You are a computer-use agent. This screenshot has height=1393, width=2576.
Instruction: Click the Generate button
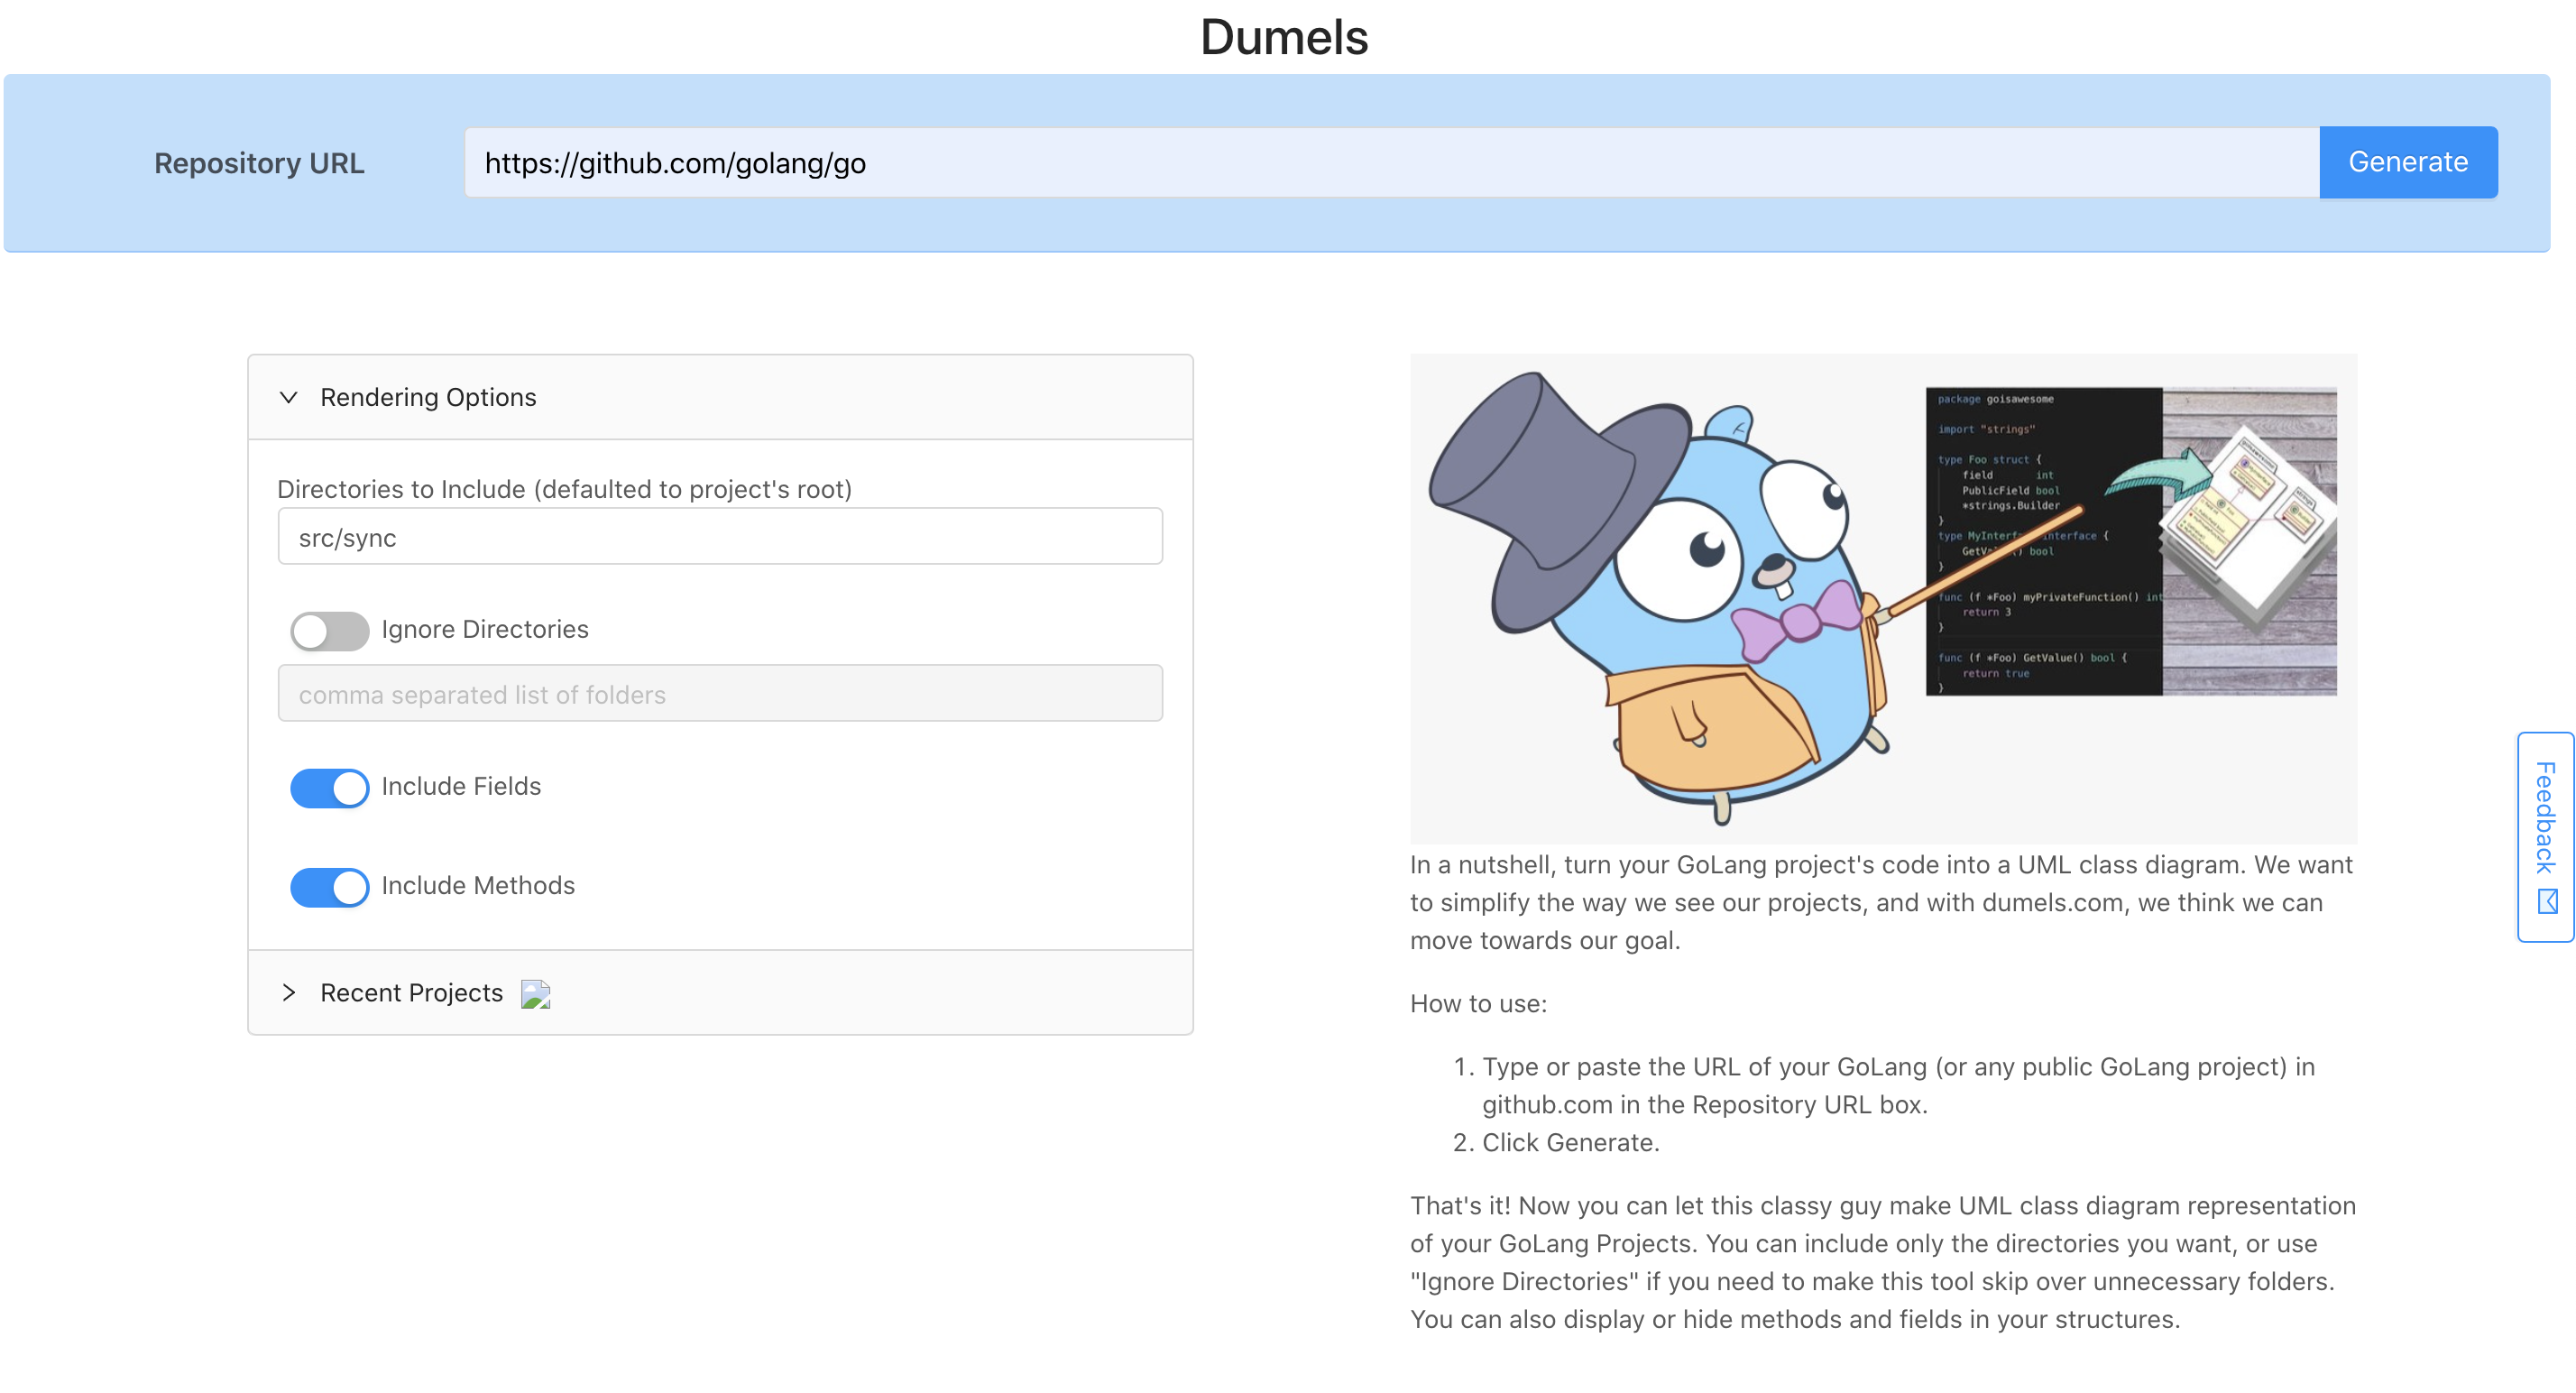[2407, 162]
